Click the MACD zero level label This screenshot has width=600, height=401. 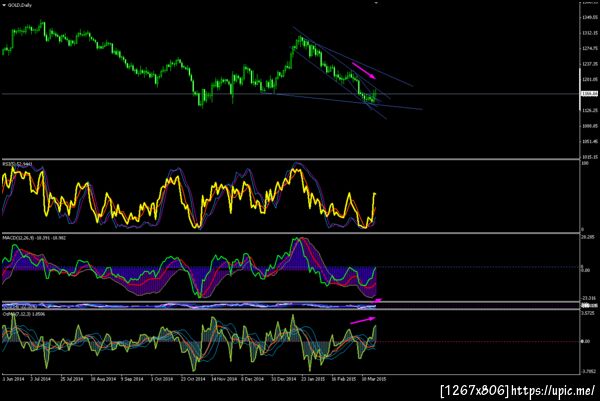coord(585,270)
